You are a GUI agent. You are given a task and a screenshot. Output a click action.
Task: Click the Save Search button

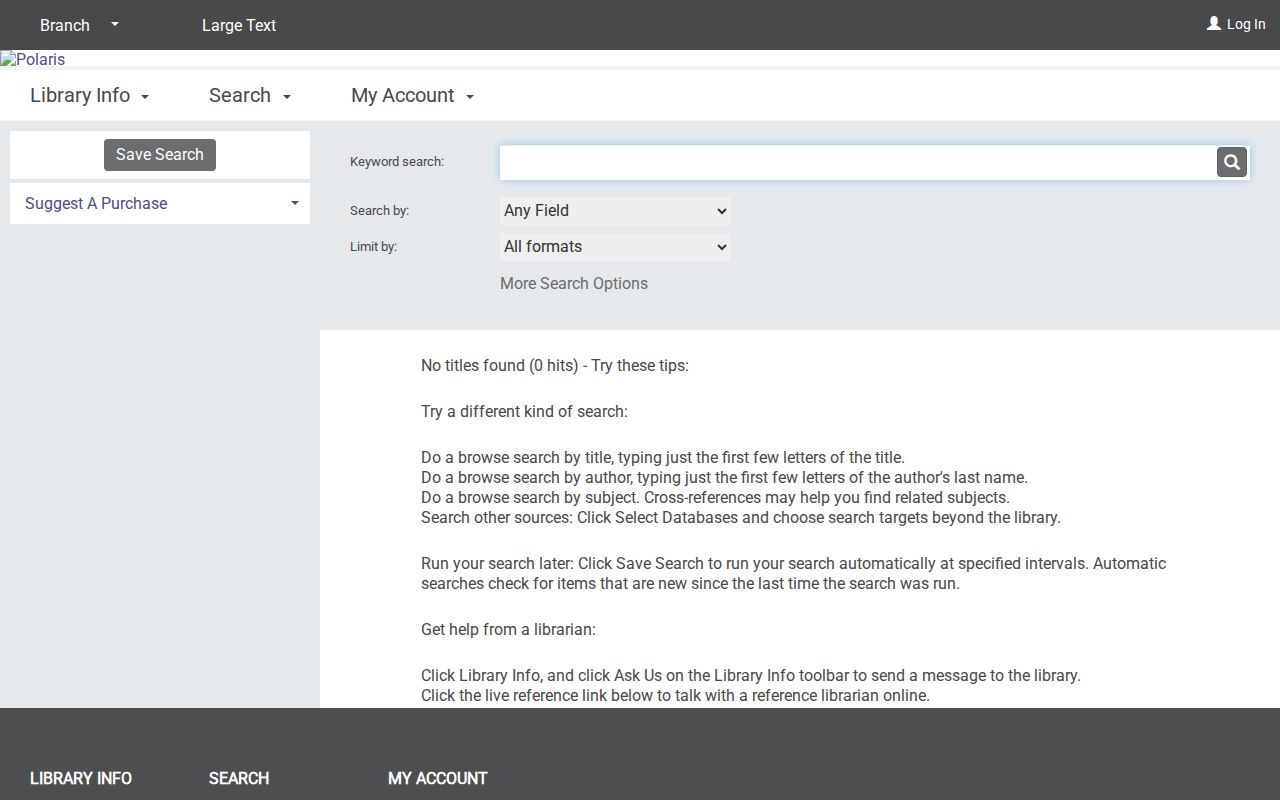[x=160, y=155]
